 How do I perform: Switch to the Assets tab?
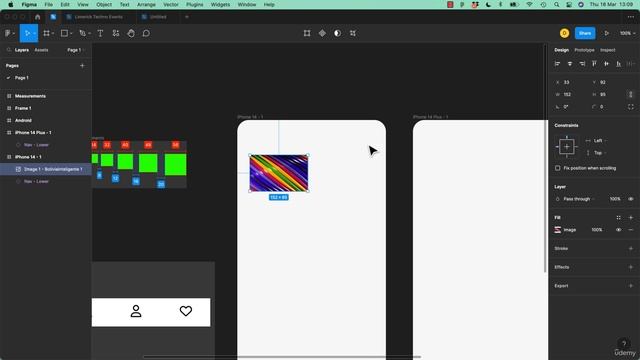tap(41, 50)
